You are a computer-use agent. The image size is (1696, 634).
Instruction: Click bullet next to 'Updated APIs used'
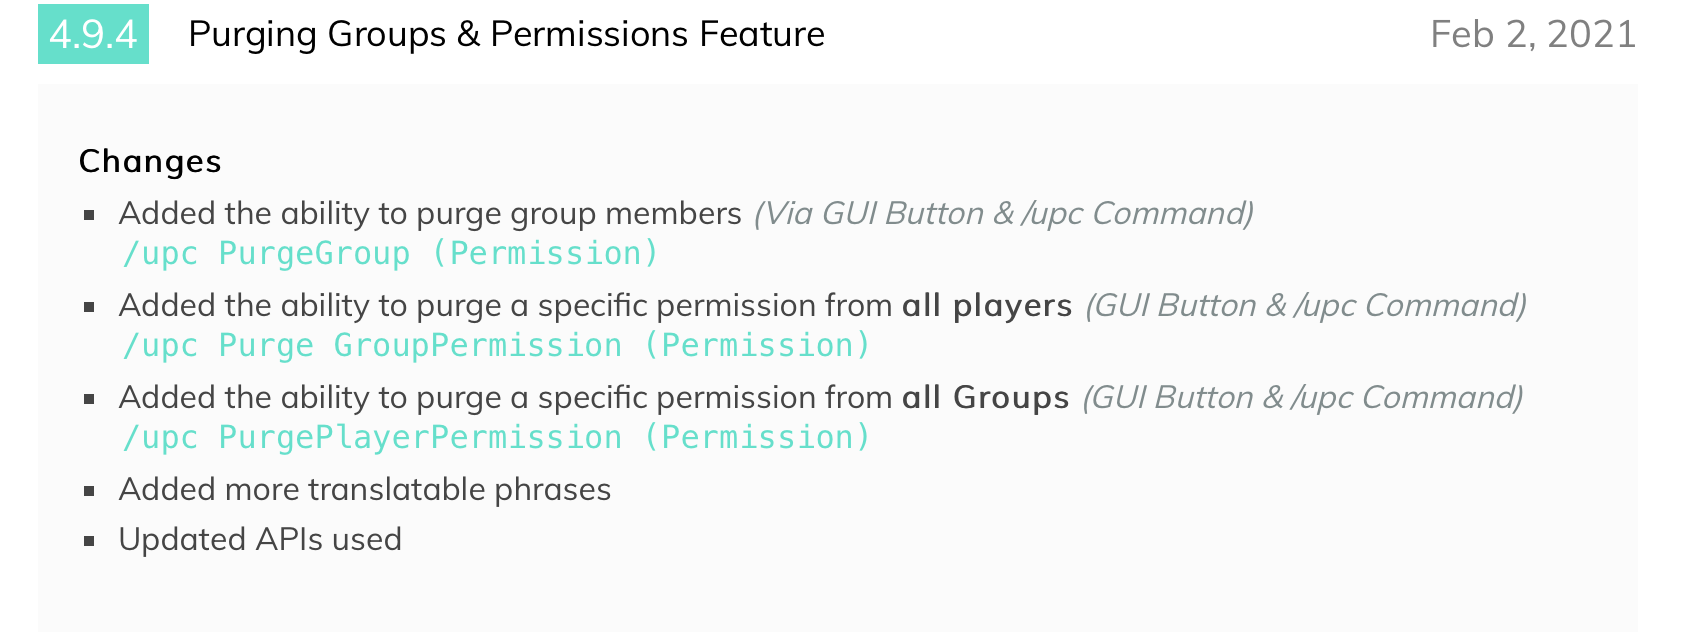pos(90,541)
